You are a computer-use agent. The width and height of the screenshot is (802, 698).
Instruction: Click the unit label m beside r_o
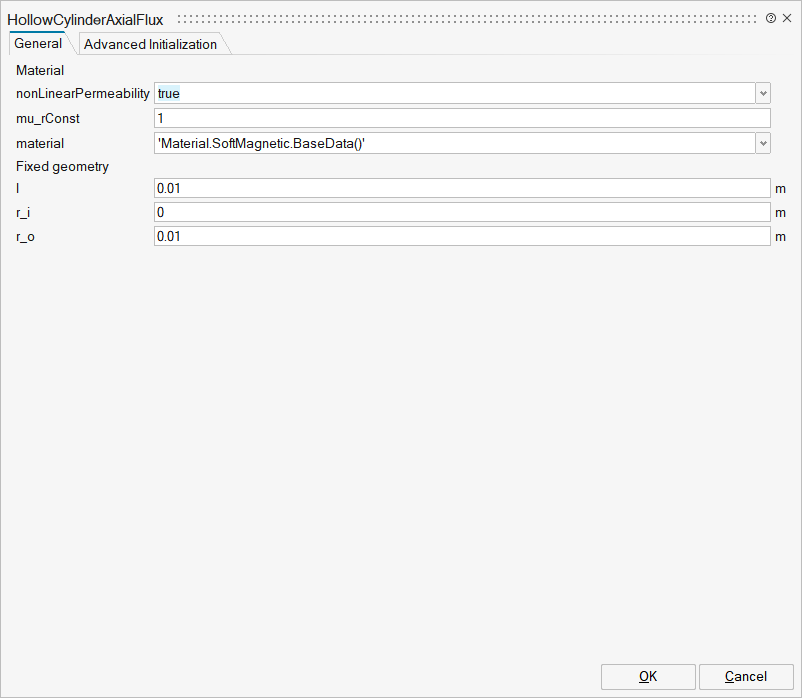[781, 237]
